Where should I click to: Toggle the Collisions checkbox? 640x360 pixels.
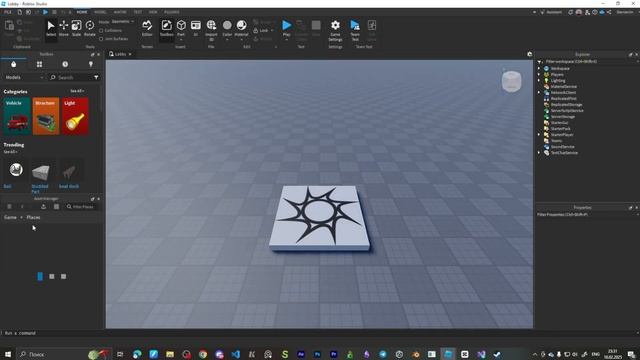[x=101, y=31]
